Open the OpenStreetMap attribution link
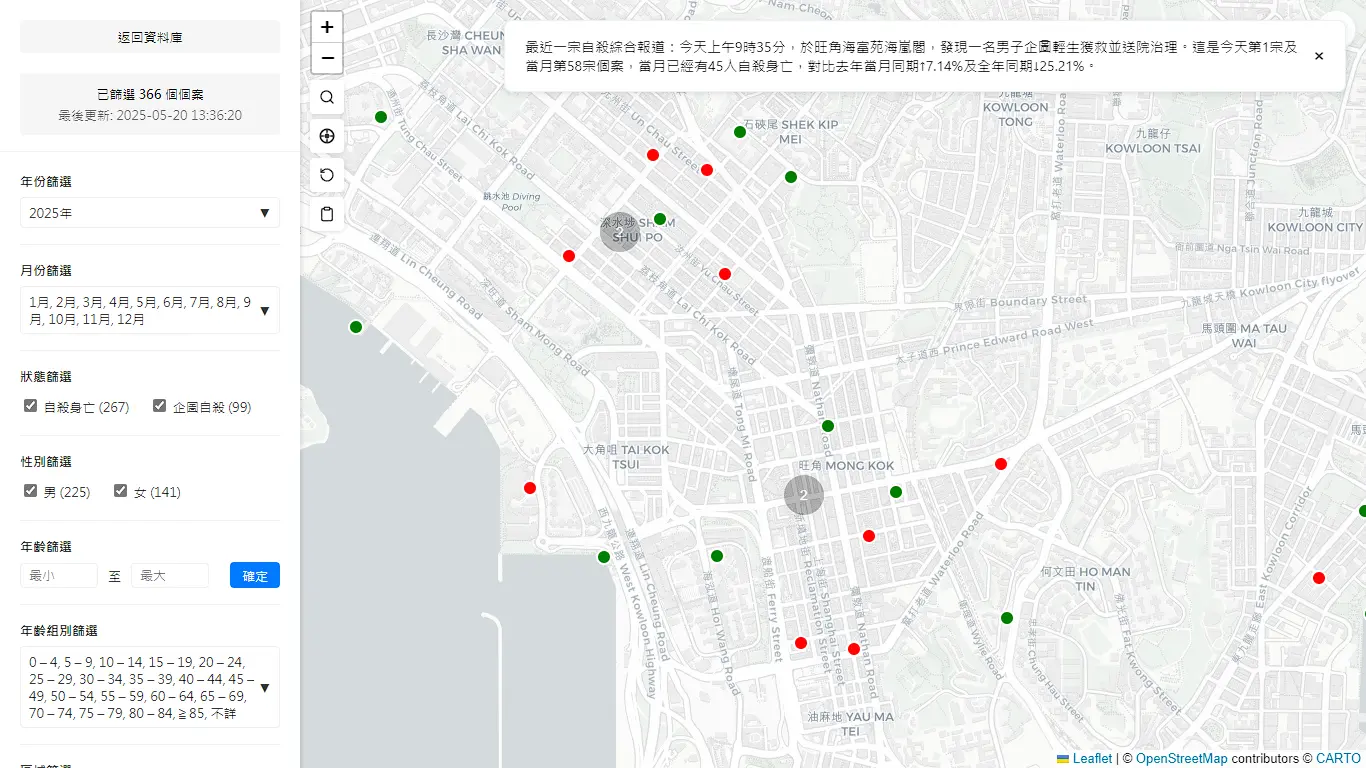 (x=1182, y=759)
